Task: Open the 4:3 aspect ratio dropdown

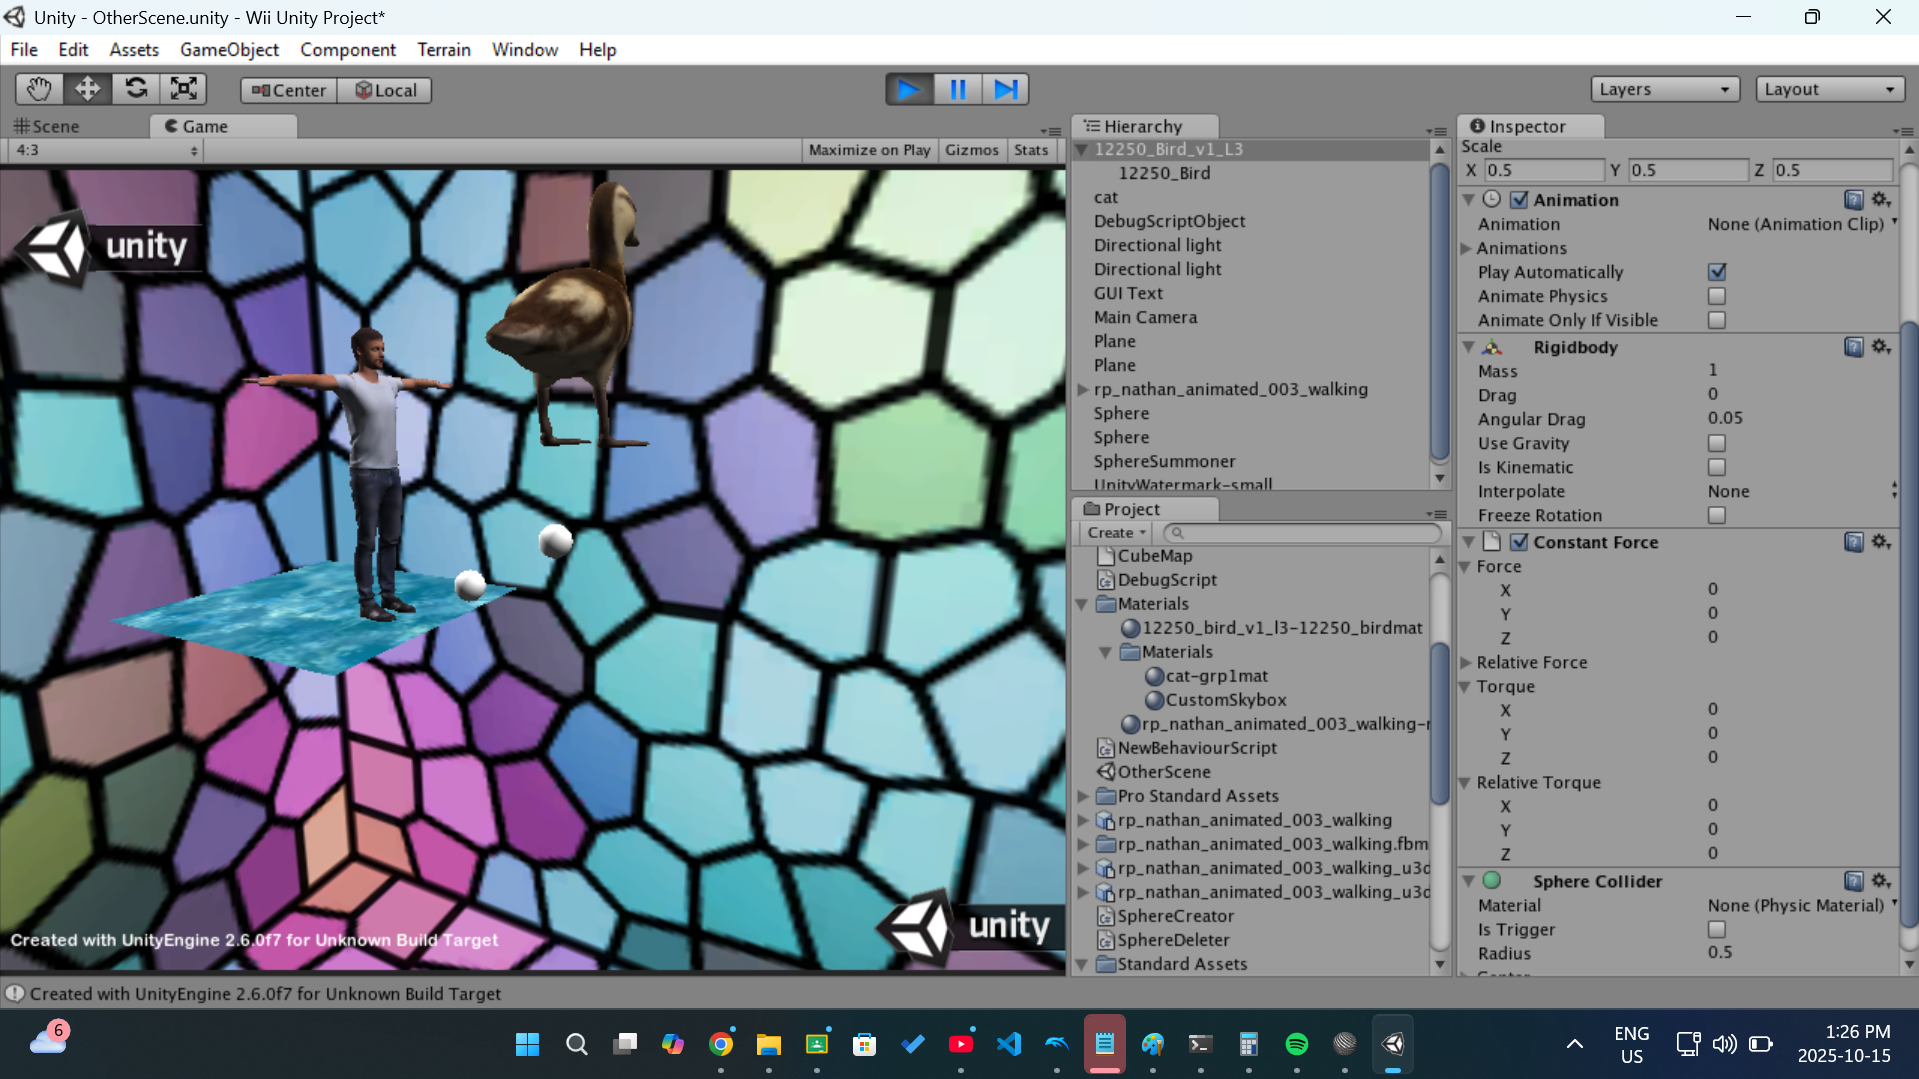Action: point(106,150)
